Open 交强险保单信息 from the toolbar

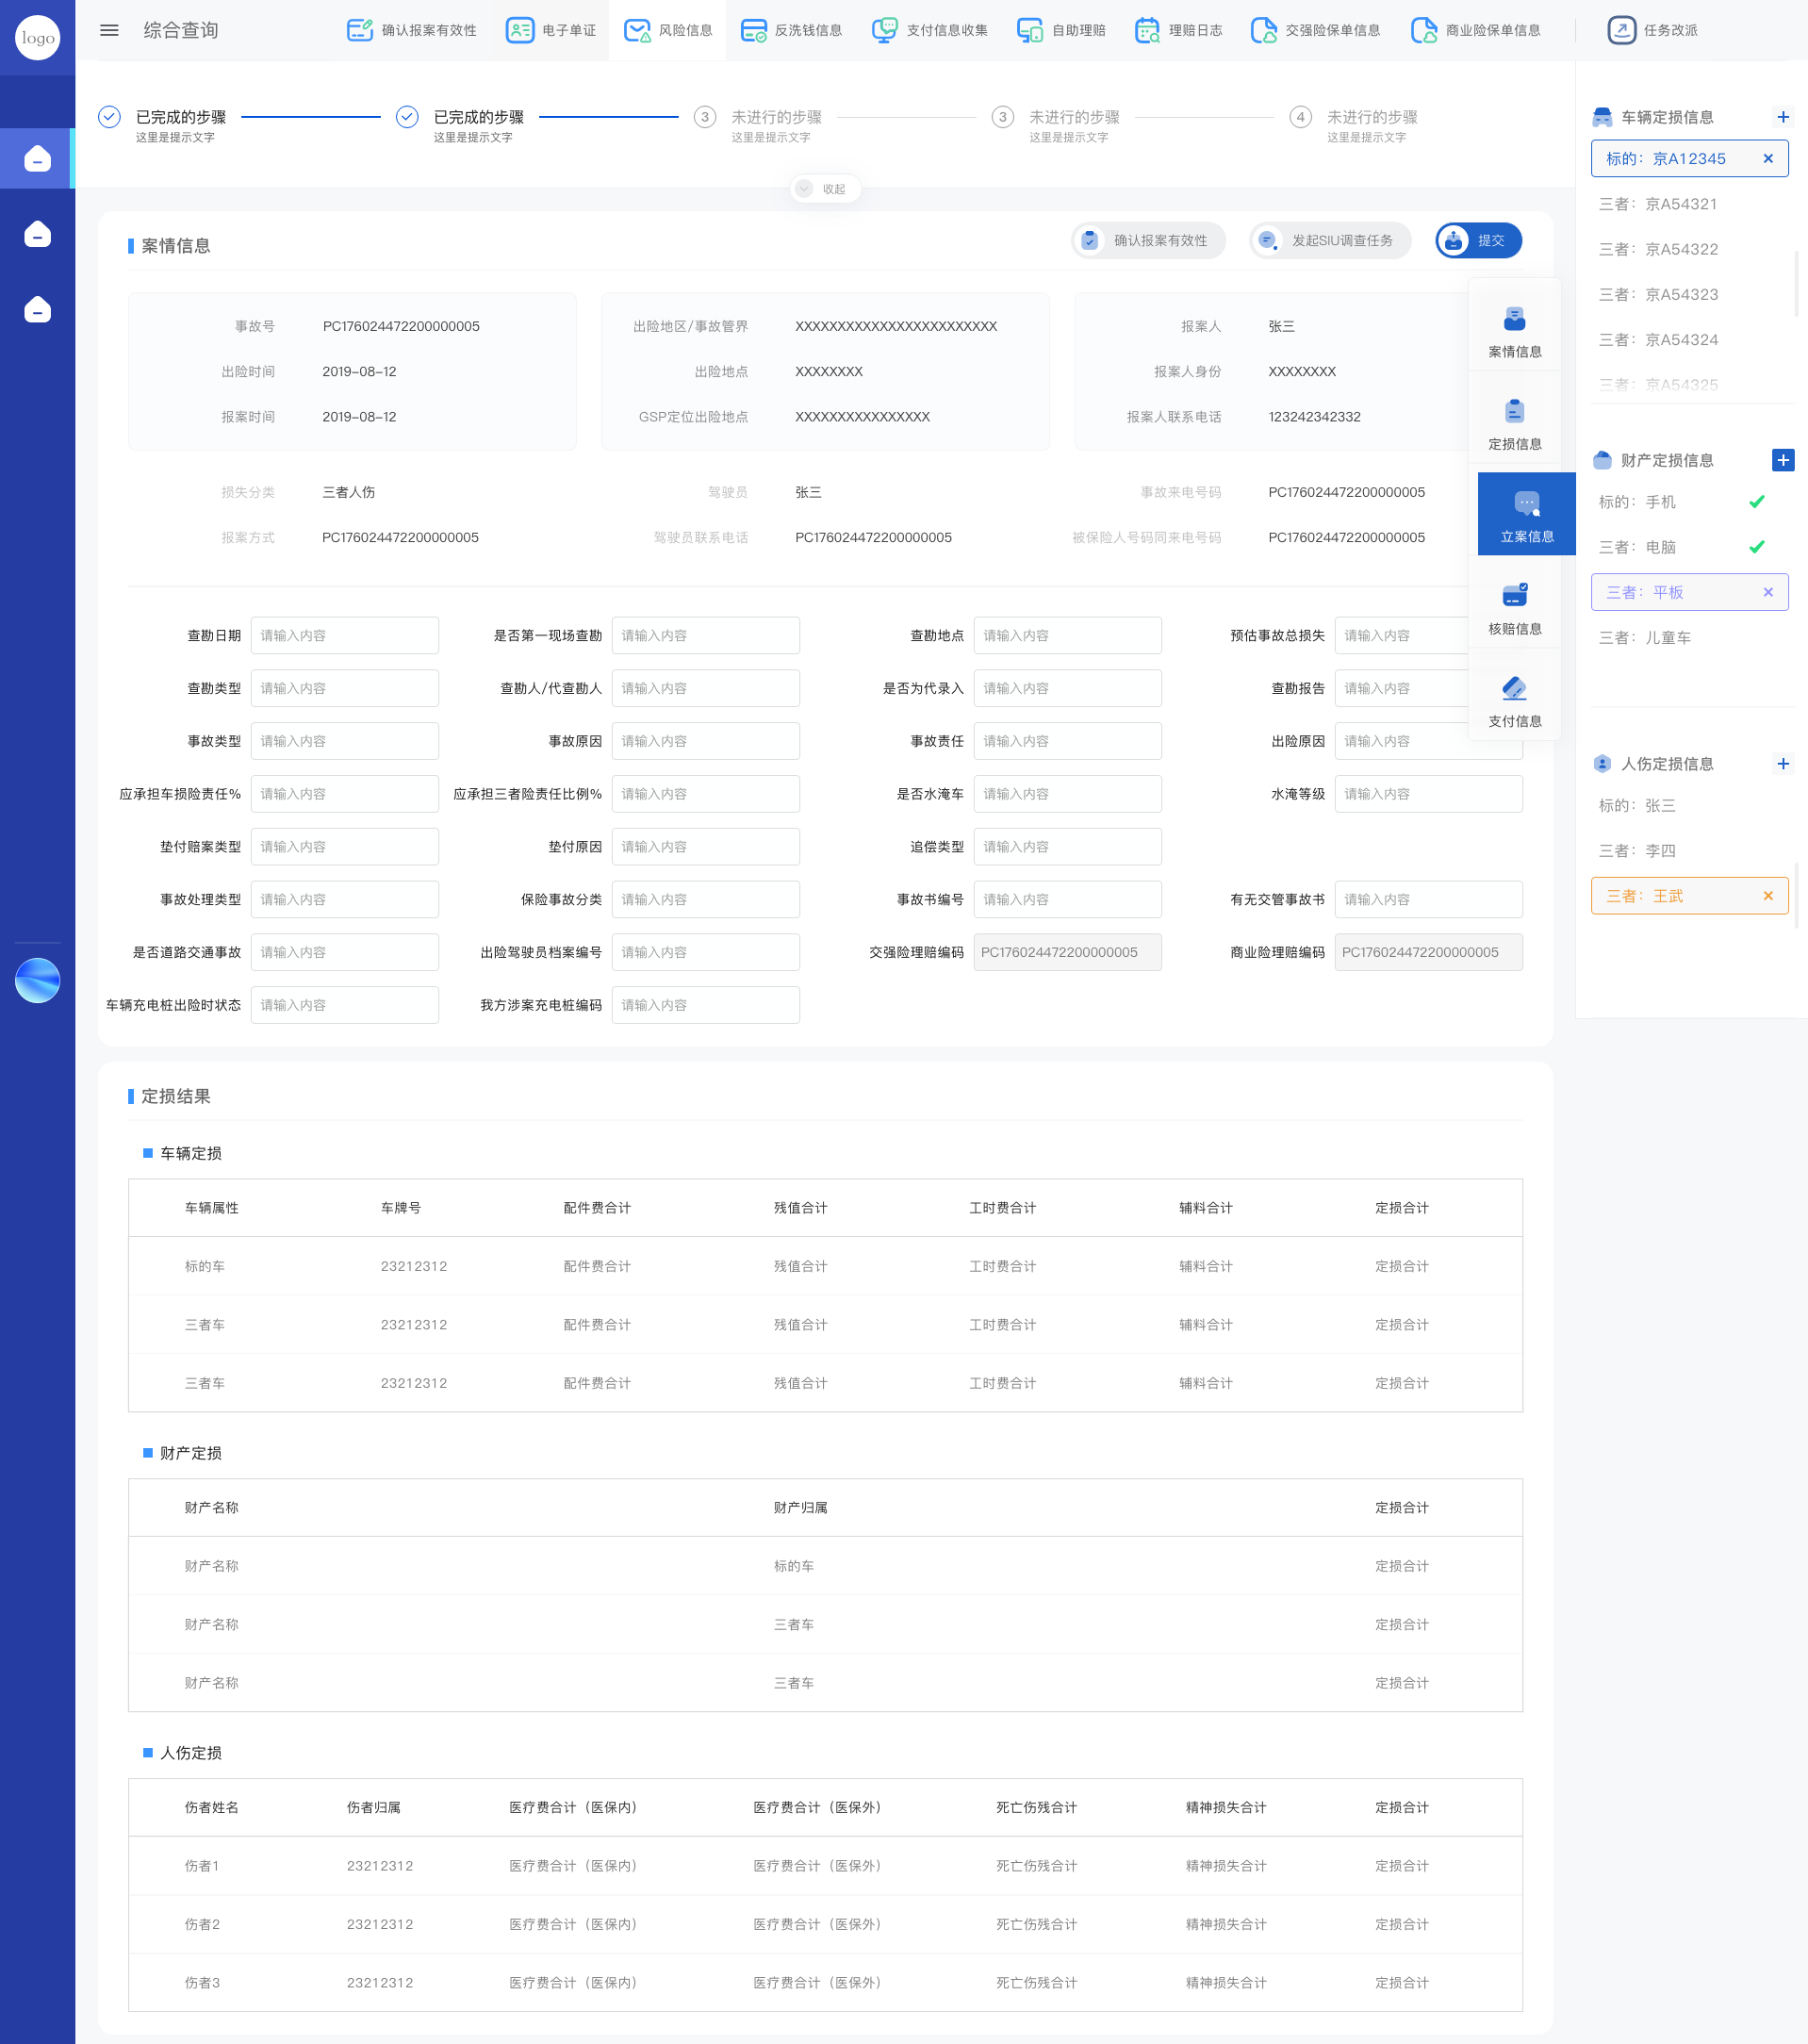1315,30
